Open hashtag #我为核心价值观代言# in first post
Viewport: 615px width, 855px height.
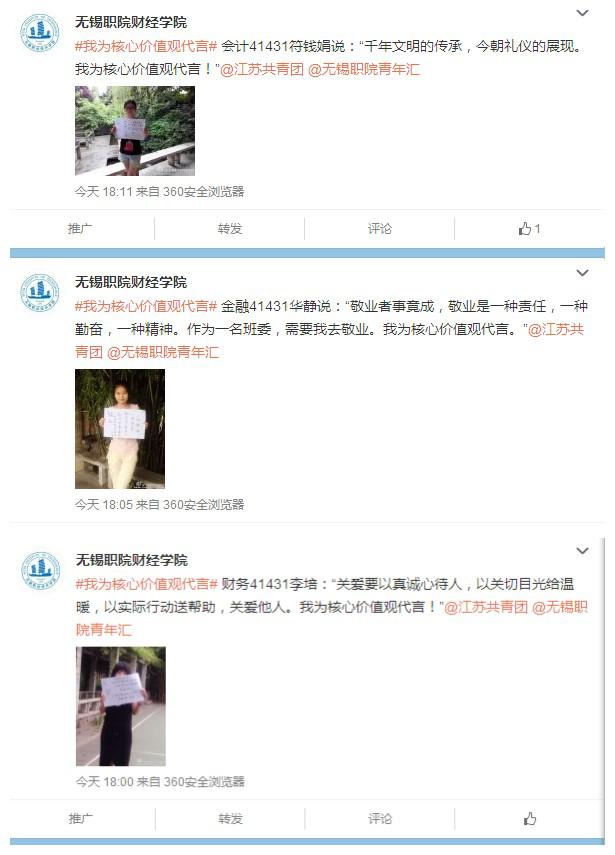pos(146,46)
